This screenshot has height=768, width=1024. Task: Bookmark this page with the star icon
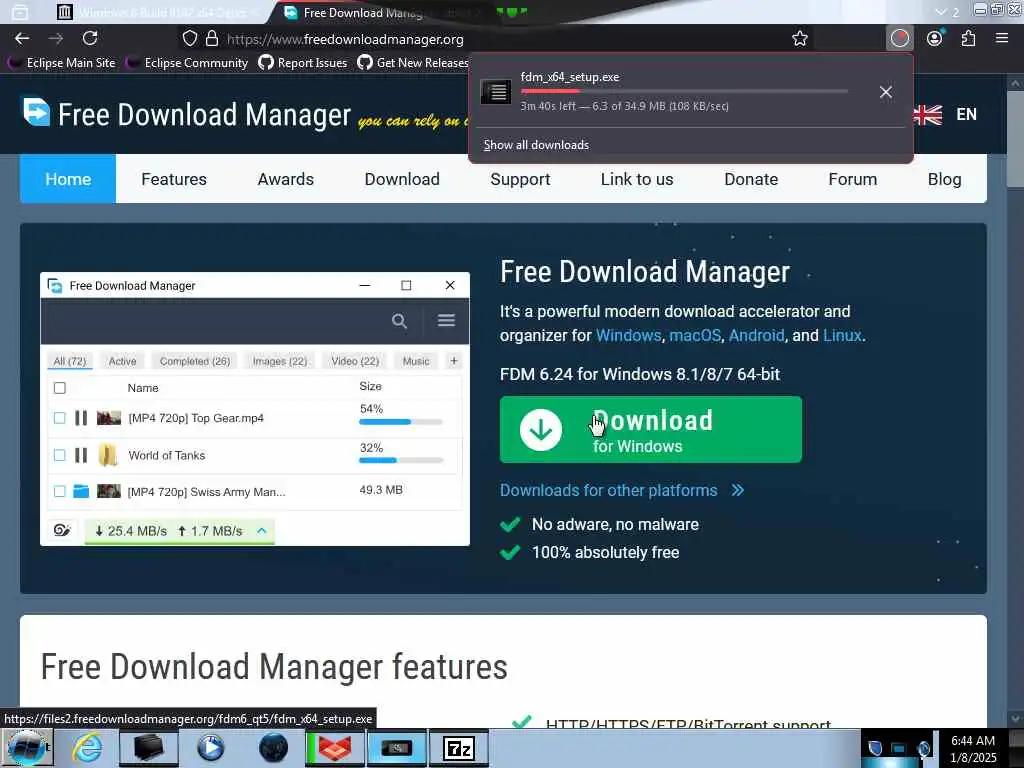799,39
